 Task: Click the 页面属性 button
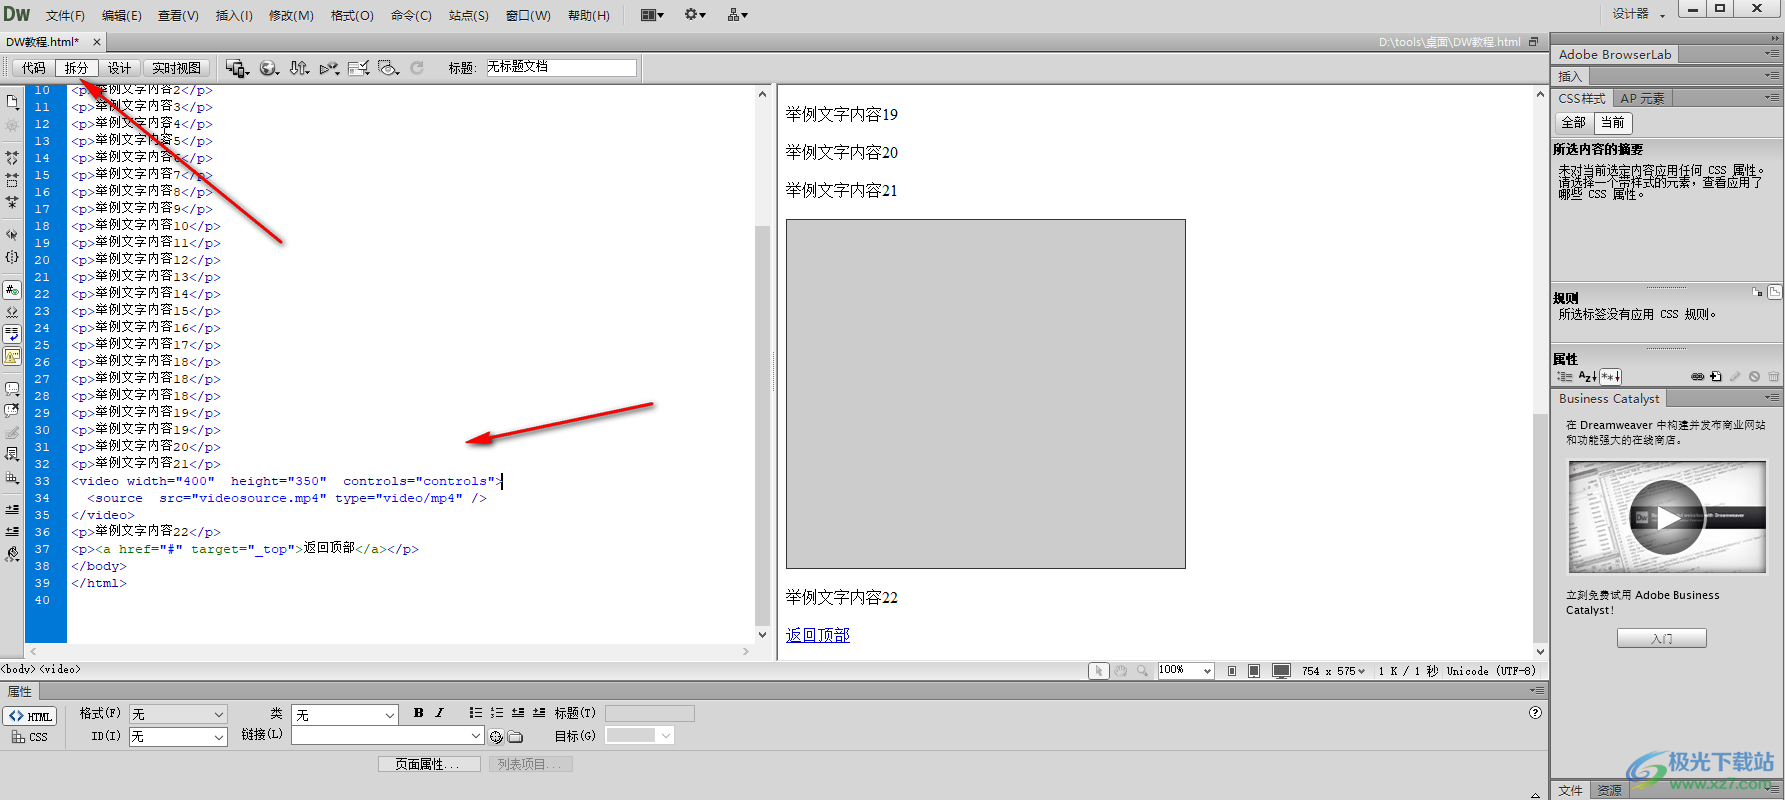[428, 764]
